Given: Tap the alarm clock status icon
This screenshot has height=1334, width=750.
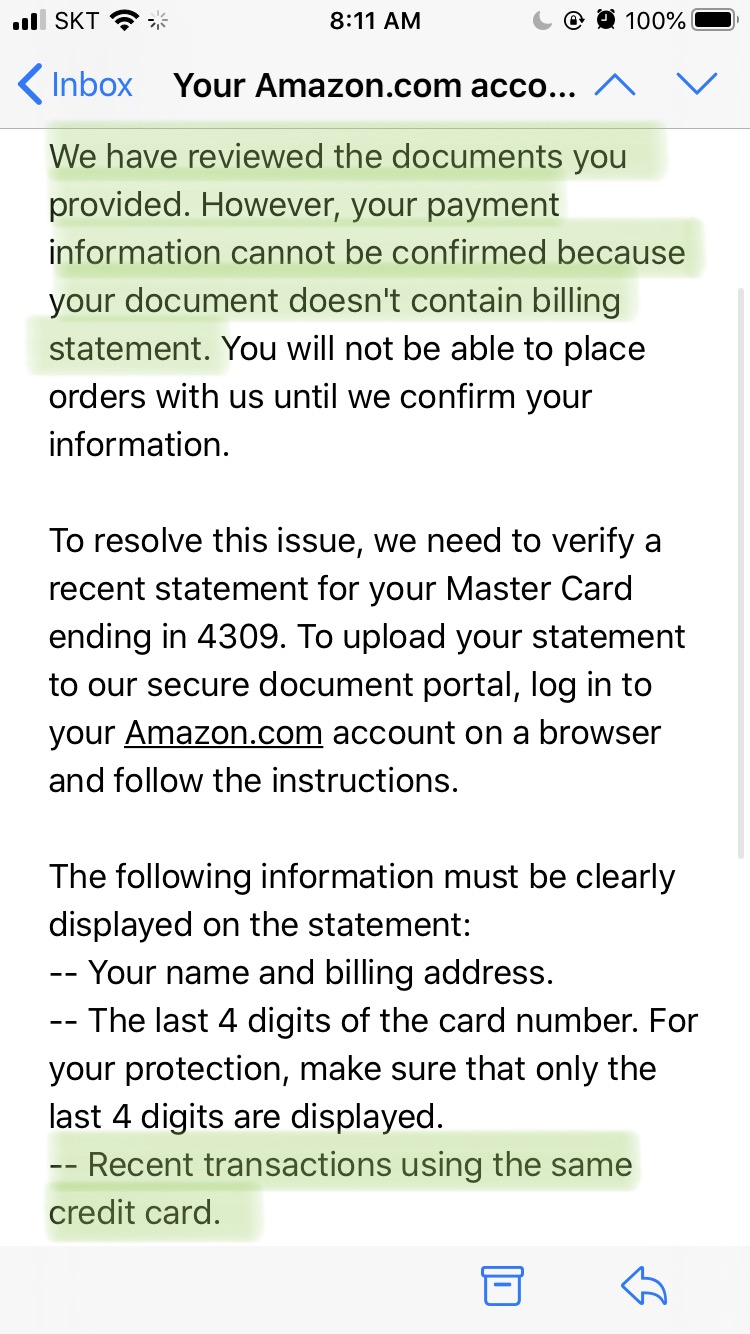Looking at the screenshot, I should click(606, 21).
